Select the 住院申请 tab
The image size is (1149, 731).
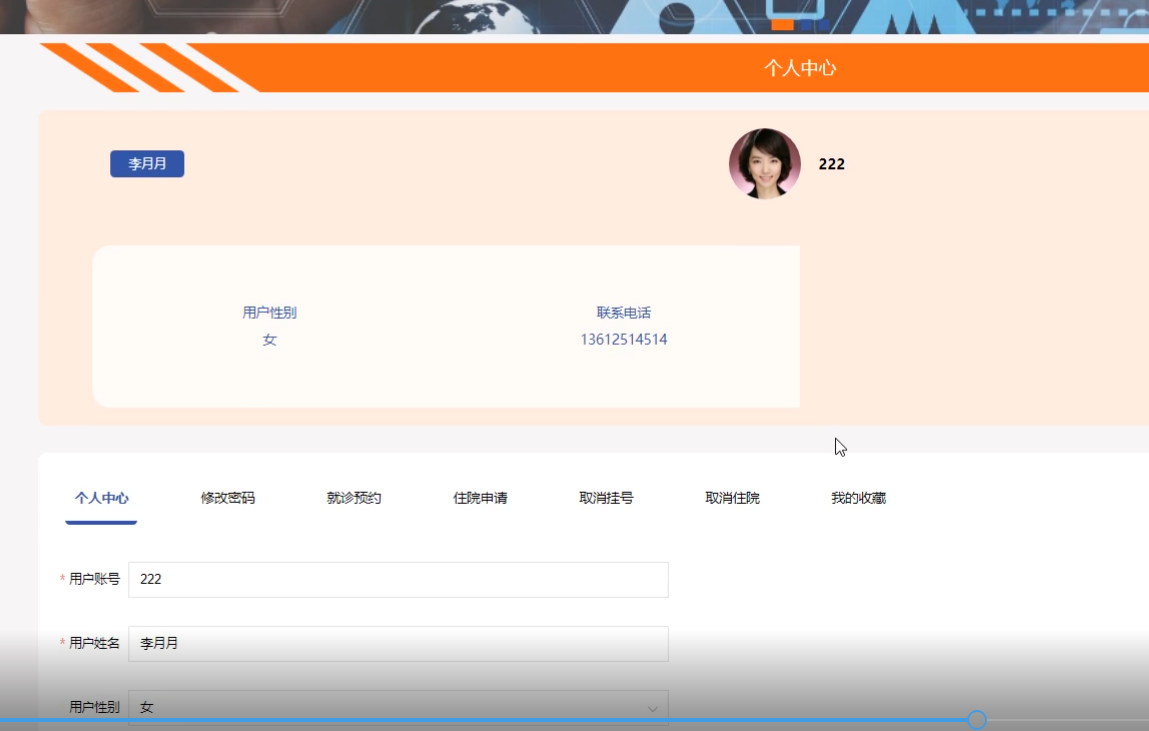click(477, 497)
